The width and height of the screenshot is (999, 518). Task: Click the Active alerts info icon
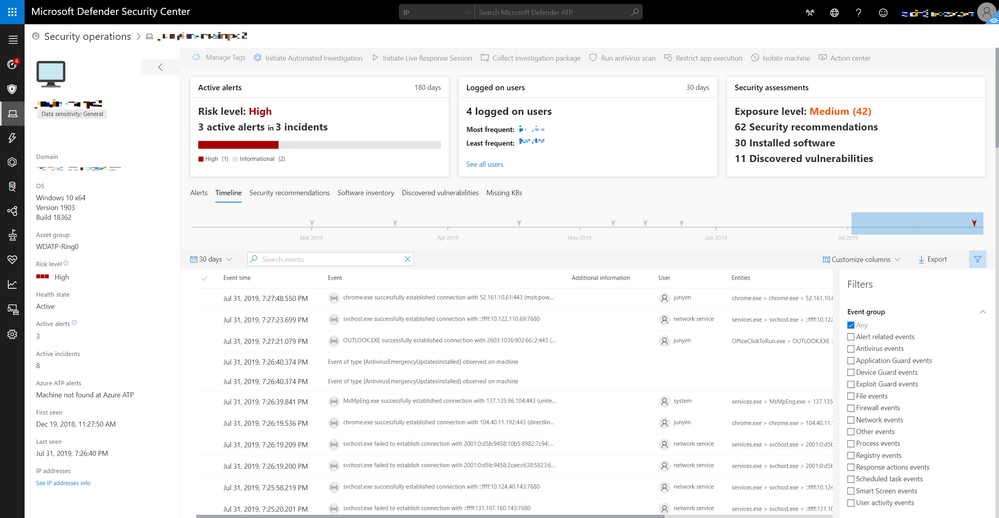pos(74,322)
